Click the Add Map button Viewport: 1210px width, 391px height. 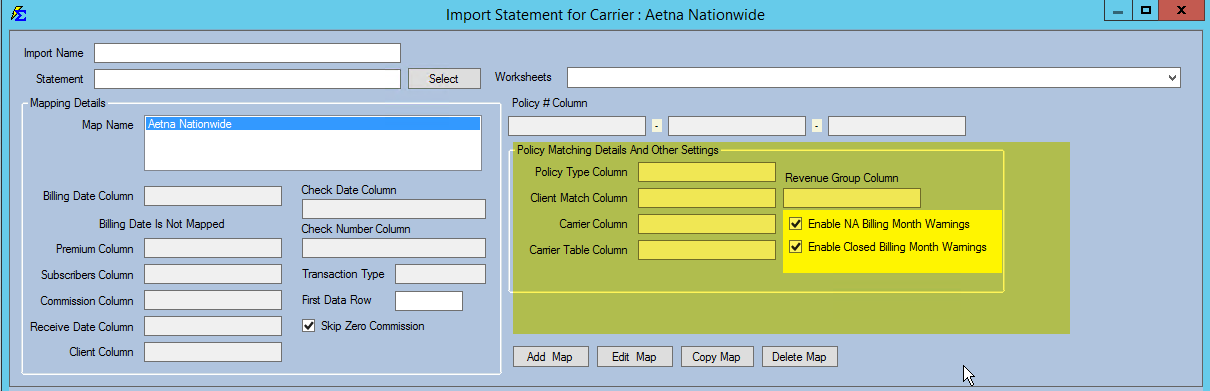(550, 357)
